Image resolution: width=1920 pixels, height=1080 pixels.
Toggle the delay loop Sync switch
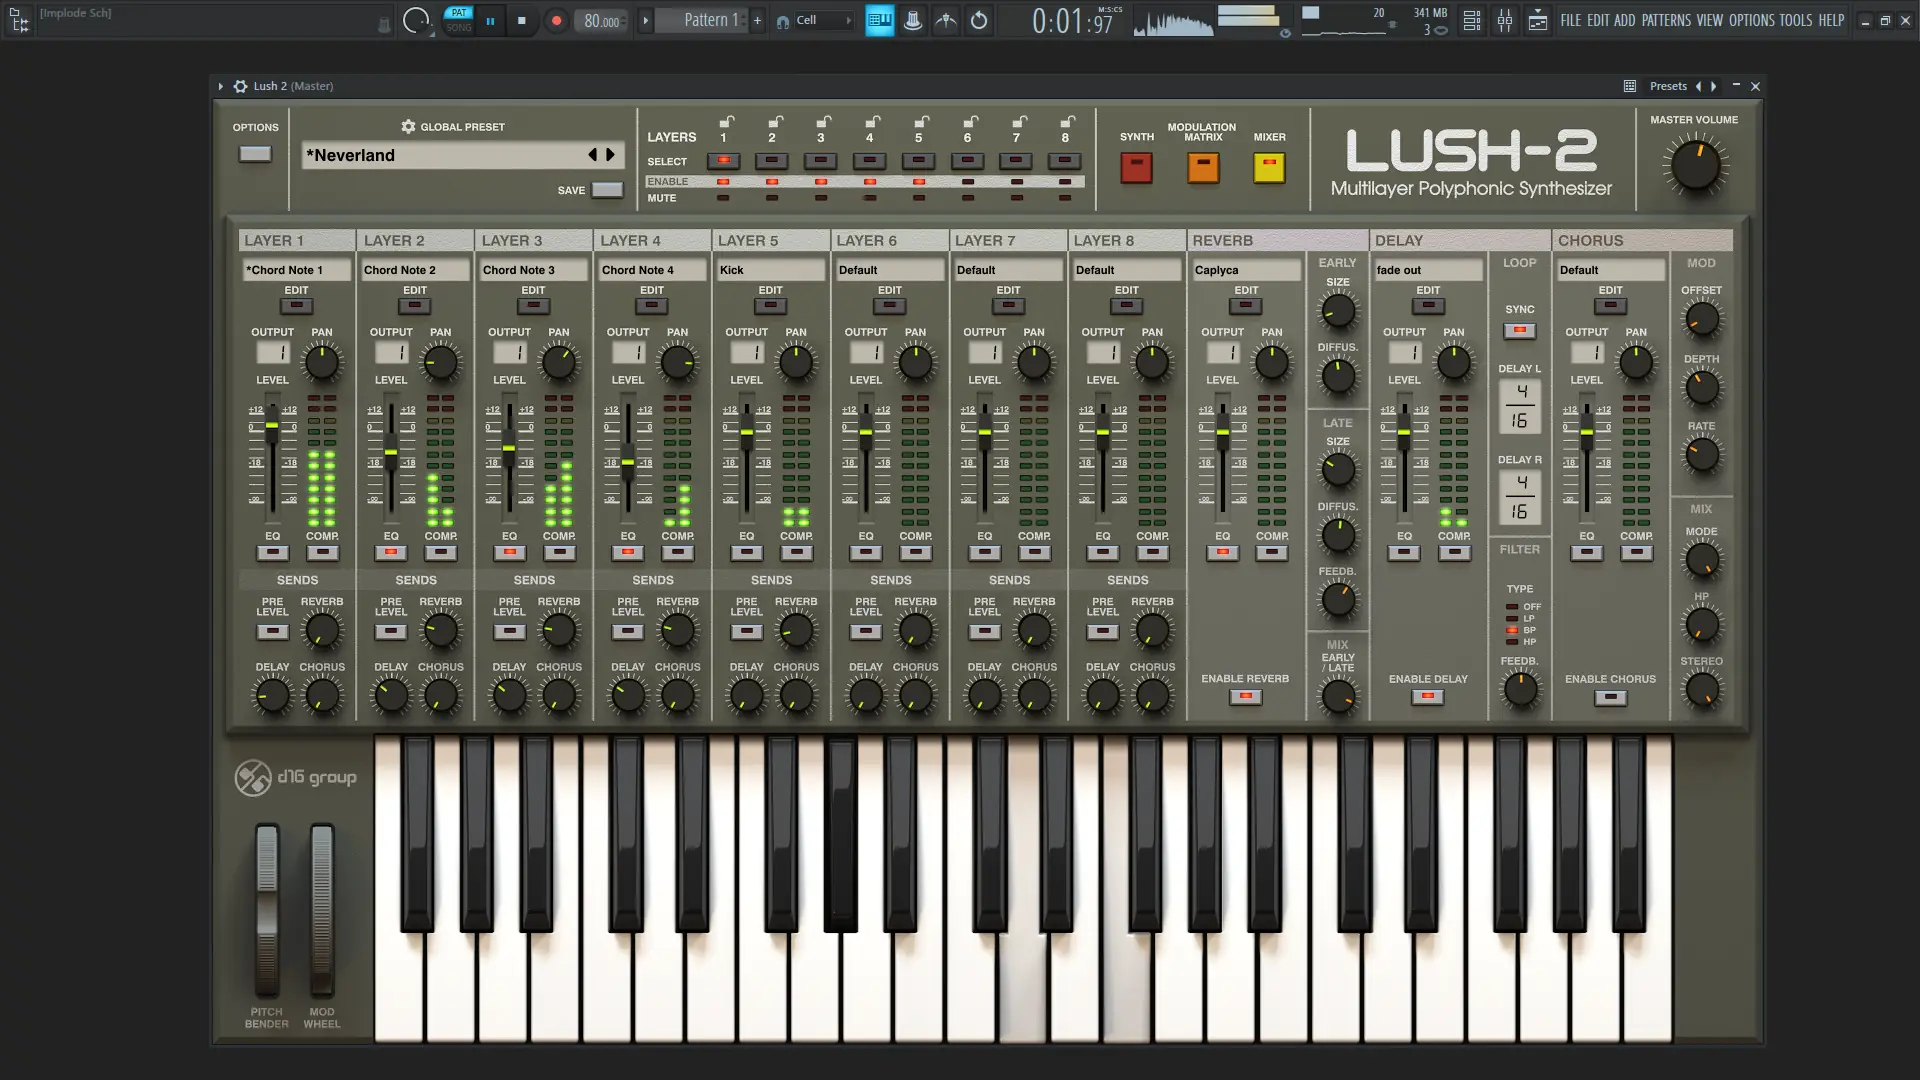pos(1519,330)
